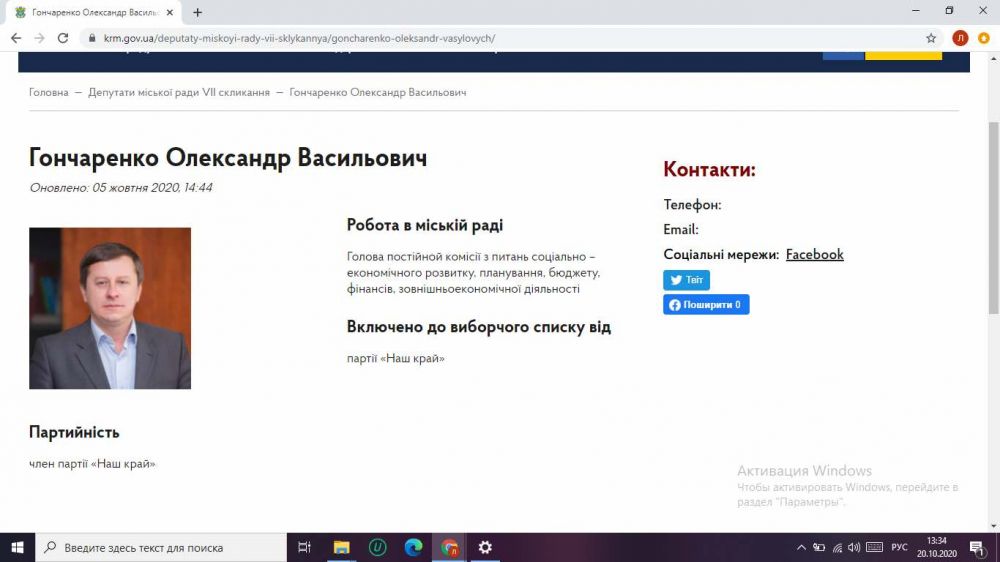This screenshot has width=1000, height=562.
Task: Open Settings gear in taskbar
Action: point(485,547)
